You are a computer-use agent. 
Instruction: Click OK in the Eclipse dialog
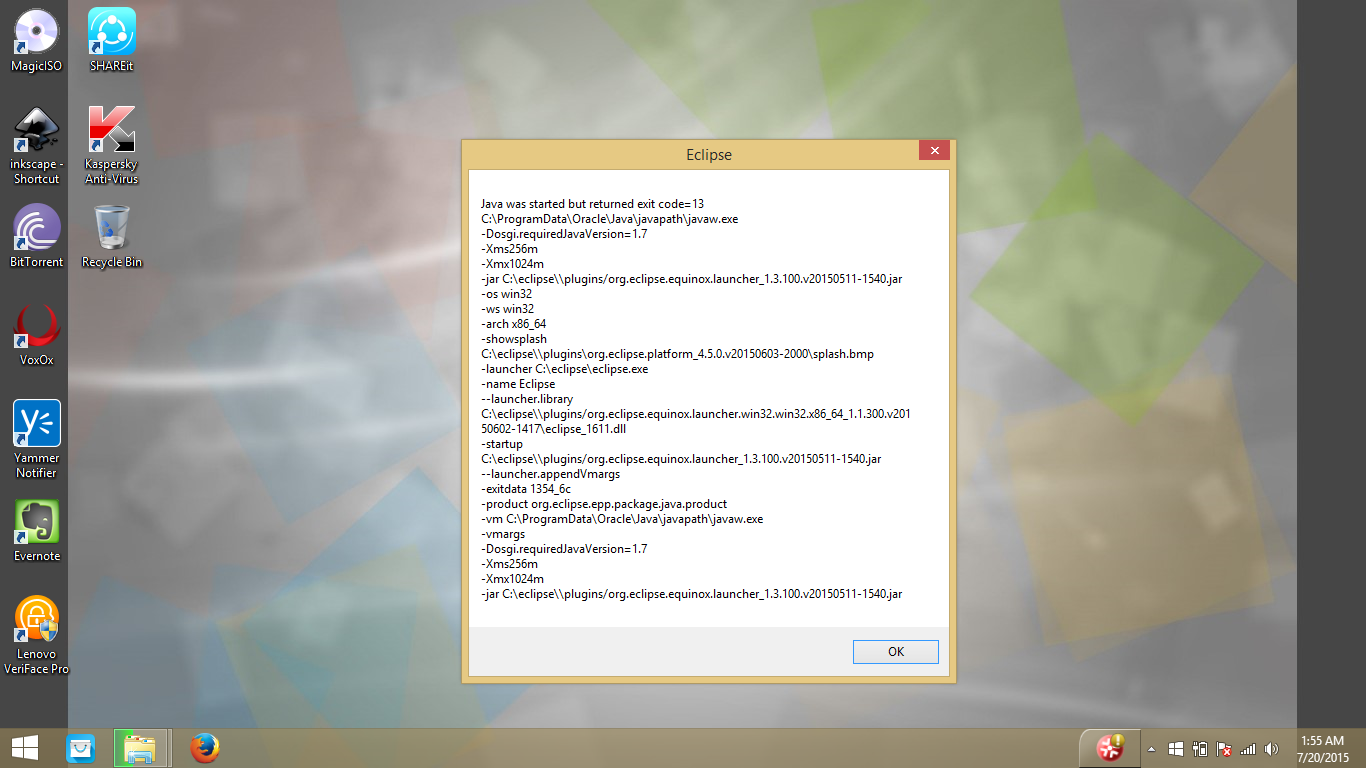coord(896,651)
